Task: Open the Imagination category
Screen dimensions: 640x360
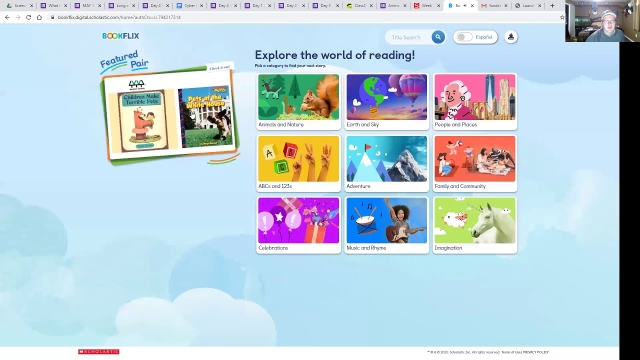Action: (475, 225)
